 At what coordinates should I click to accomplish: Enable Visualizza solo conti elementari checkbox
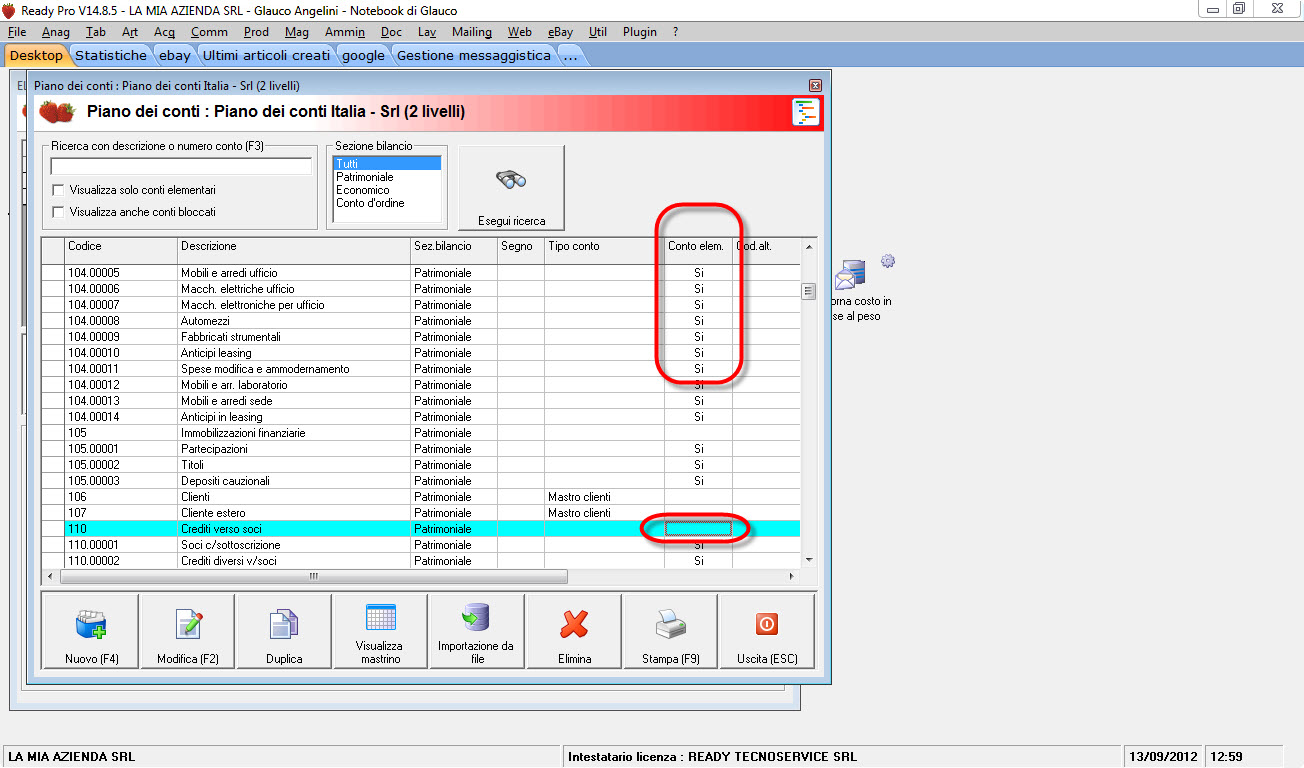pyautogui.click(x=58, y=190)
